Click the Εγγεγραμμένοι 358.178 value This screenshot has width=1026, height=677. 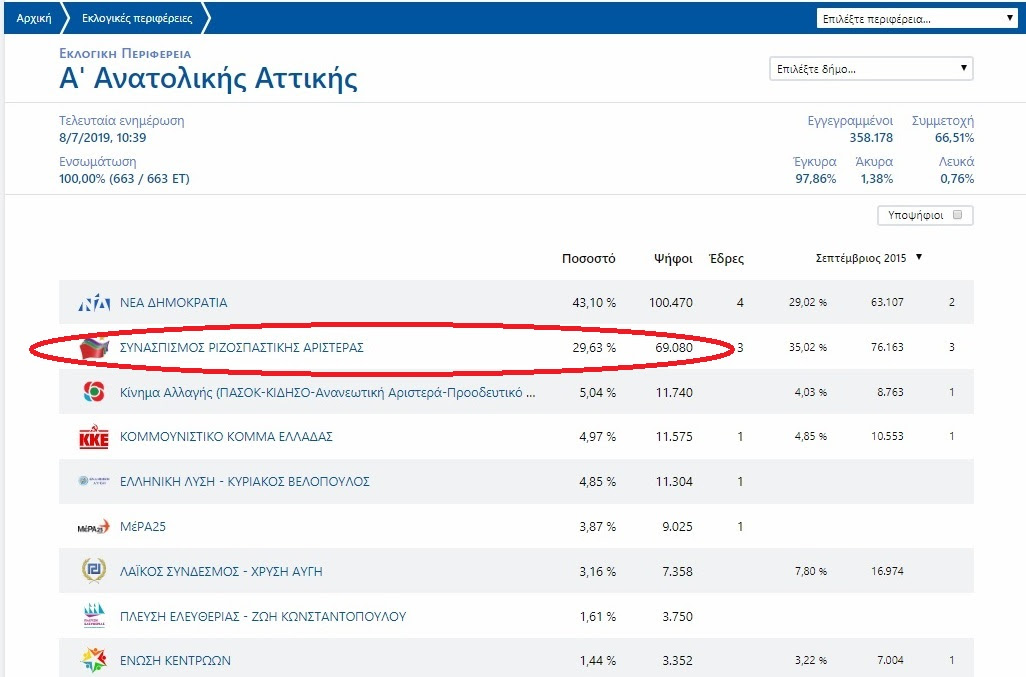[x=871, y=137]
